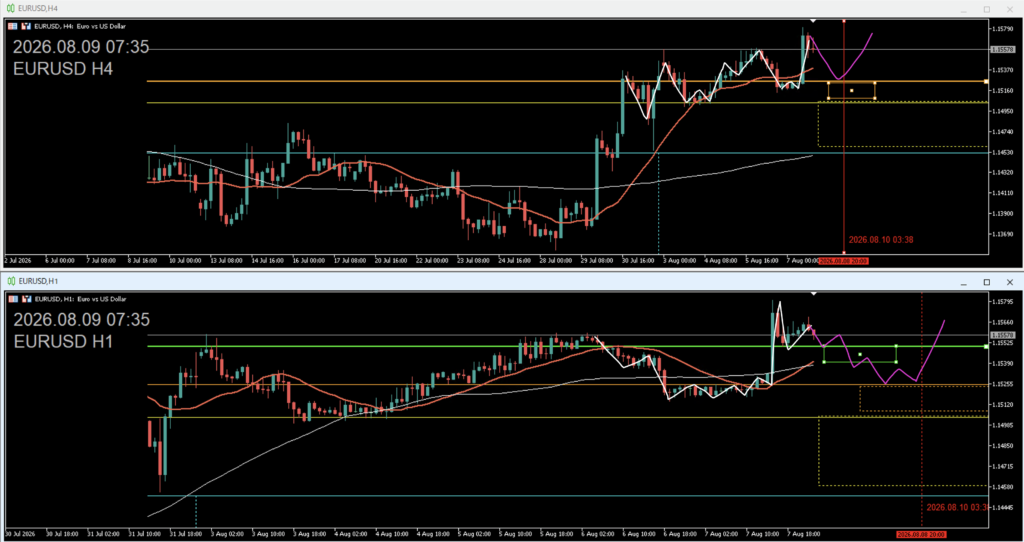Toggle One Click Trading icon in H4 chart
The height and width of the screenshot is (542, 1024).
point(27,26)
